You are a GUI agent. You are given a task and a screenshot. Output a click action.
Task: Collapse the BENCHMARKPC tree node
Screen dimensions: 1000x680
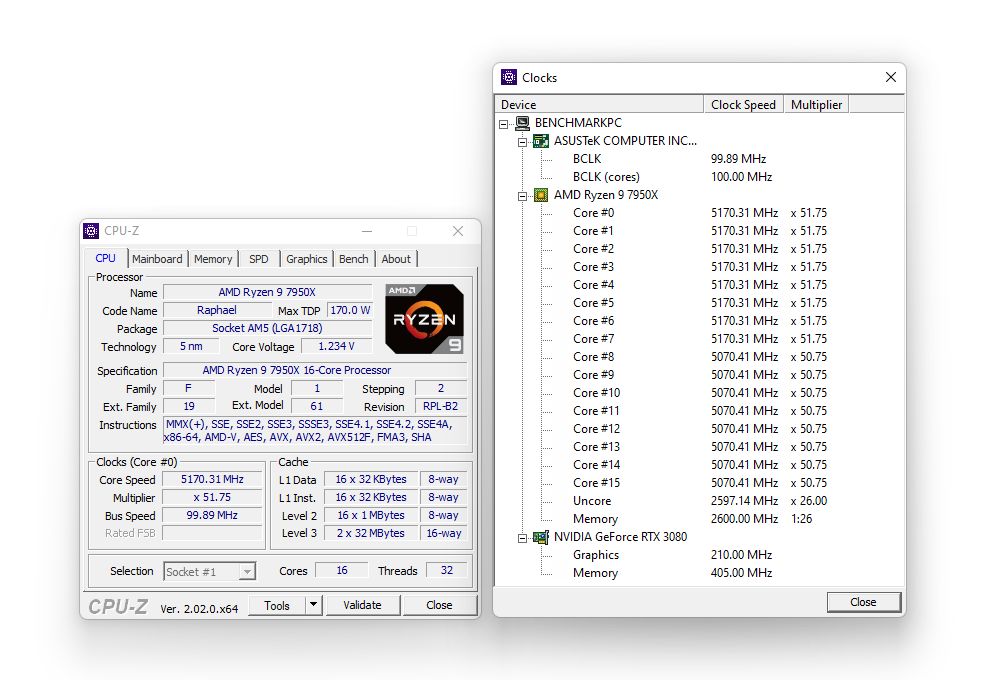click(x=504, y=124)
